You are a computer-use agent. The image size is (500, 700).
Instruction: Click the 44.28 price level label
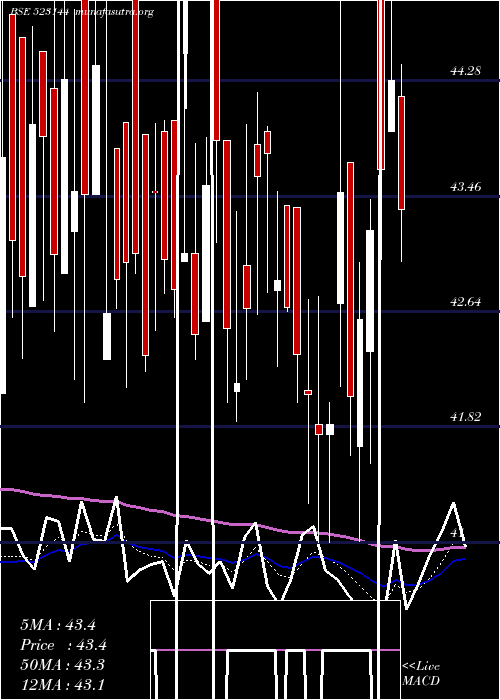(466, 71)
